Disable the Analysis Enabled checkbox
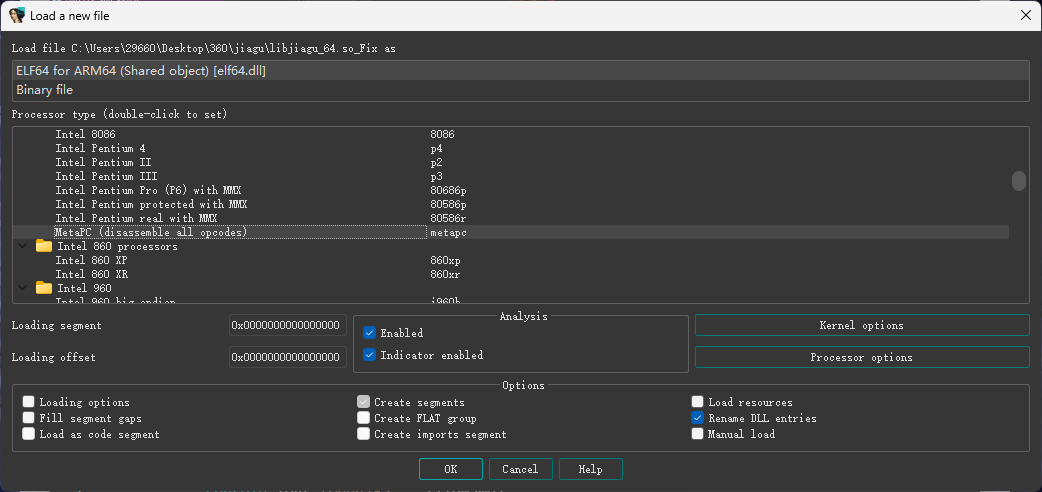The width and height of the screenshot is (1042, 492). (370, 333)
